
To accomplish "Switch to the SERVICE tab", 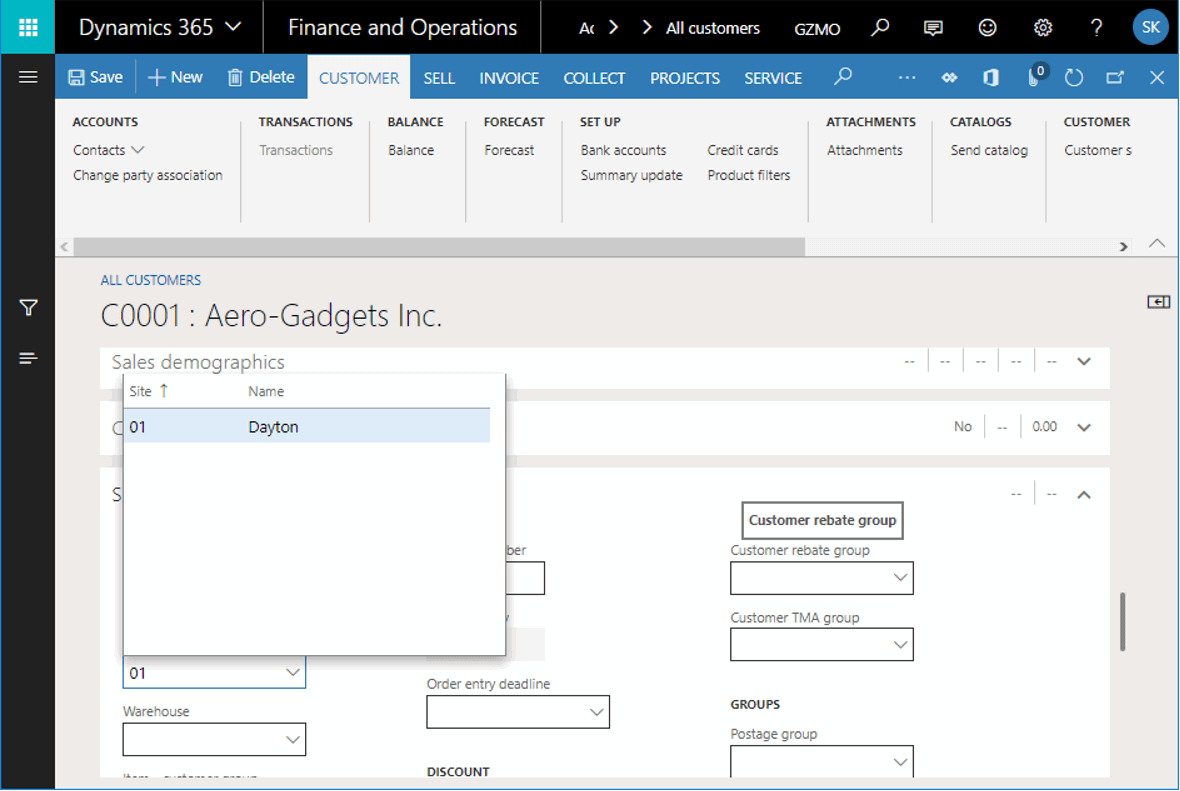I will click(x=773, y=78).
